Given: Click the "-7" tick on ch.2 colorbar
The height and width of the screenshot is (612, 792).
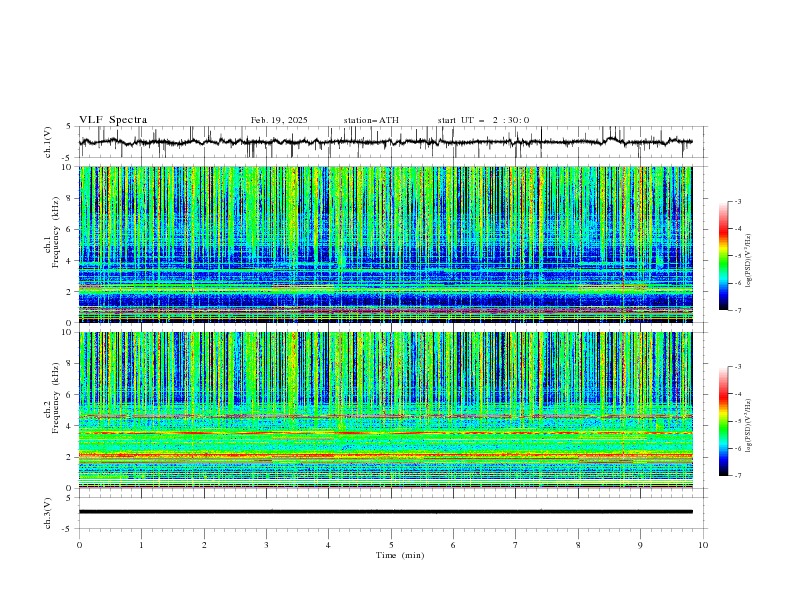Looking at the screenshot, I should [738, 476].
